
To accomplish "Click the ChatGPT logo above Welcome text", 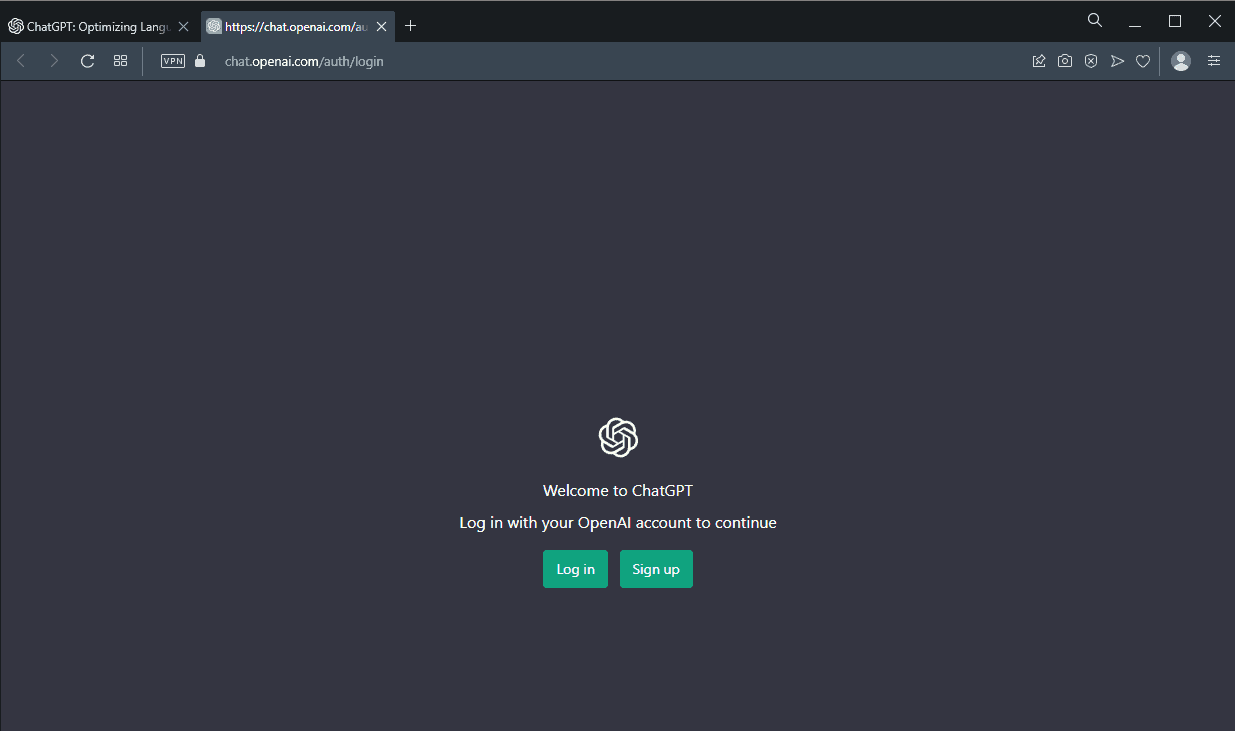I will (x=618, y=437).
